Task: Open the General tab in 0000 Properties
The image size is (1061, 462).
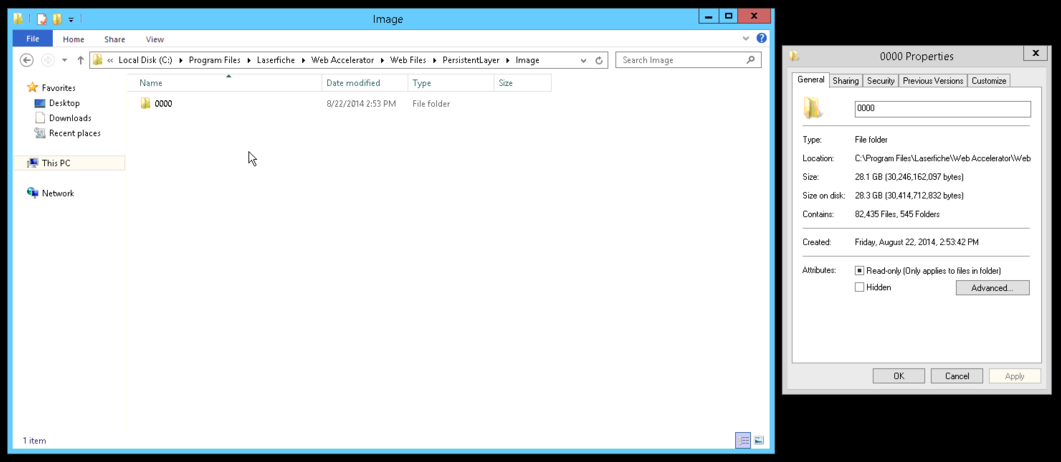Action: 811,80
